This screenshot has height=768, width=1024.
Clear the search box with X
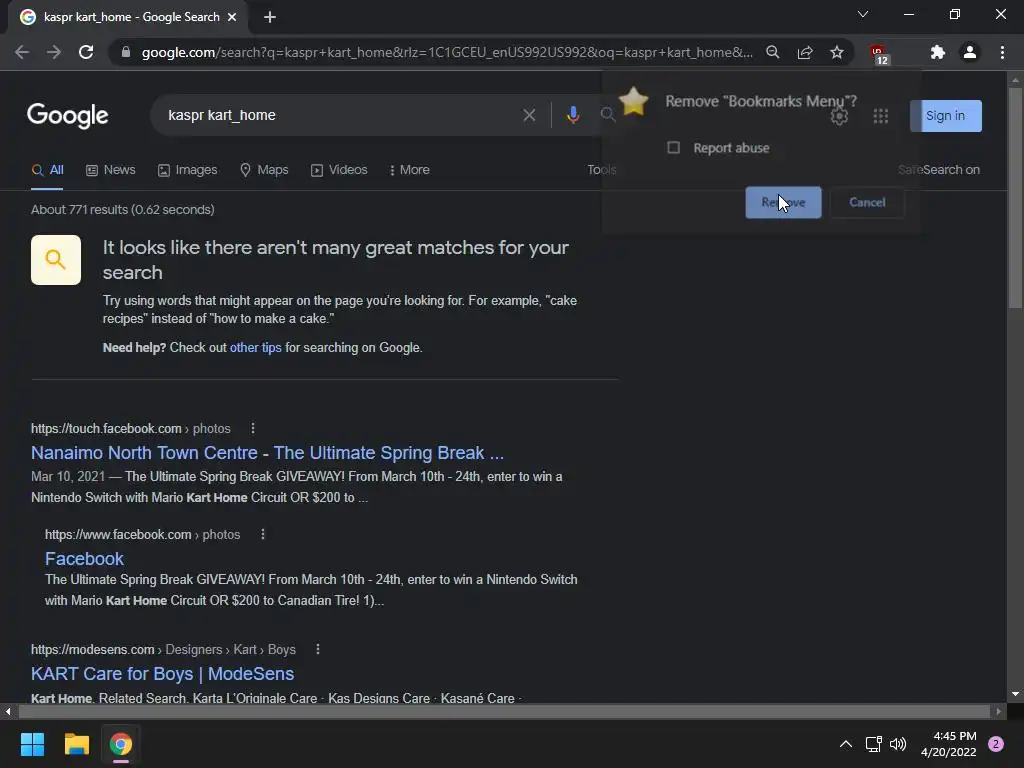coord(529,115)
